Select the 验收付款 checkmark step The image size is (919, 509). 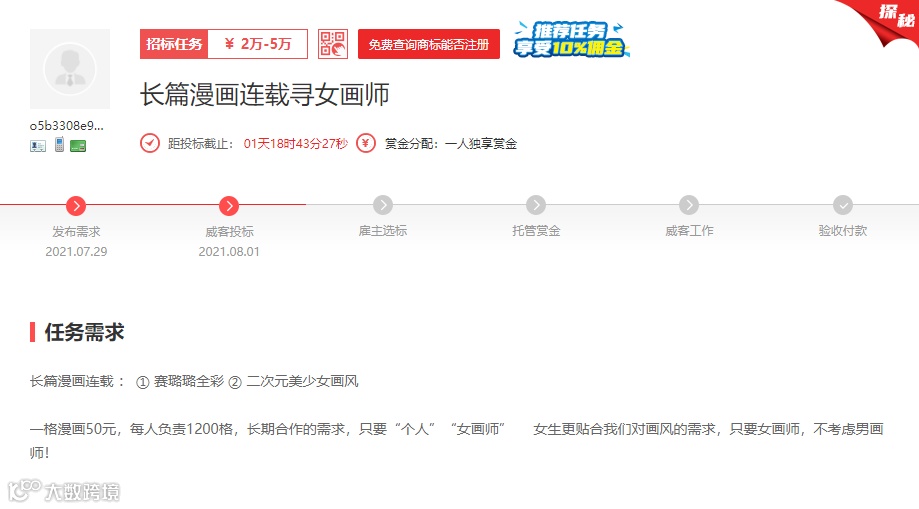843,205
